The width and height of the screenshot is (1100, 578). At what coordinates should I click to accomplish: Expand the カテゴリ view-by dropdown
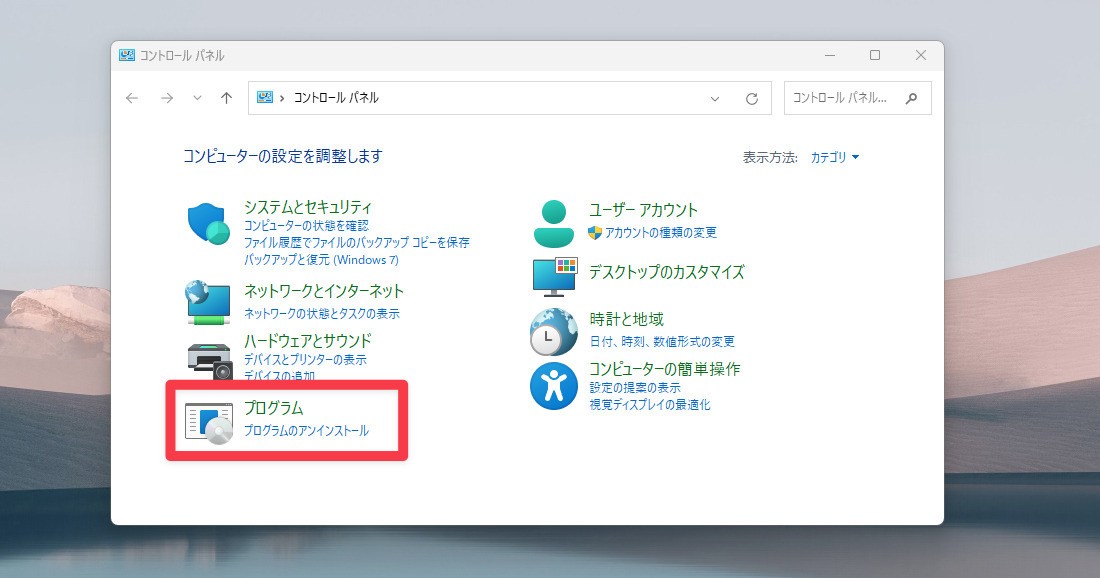[835, 157]
